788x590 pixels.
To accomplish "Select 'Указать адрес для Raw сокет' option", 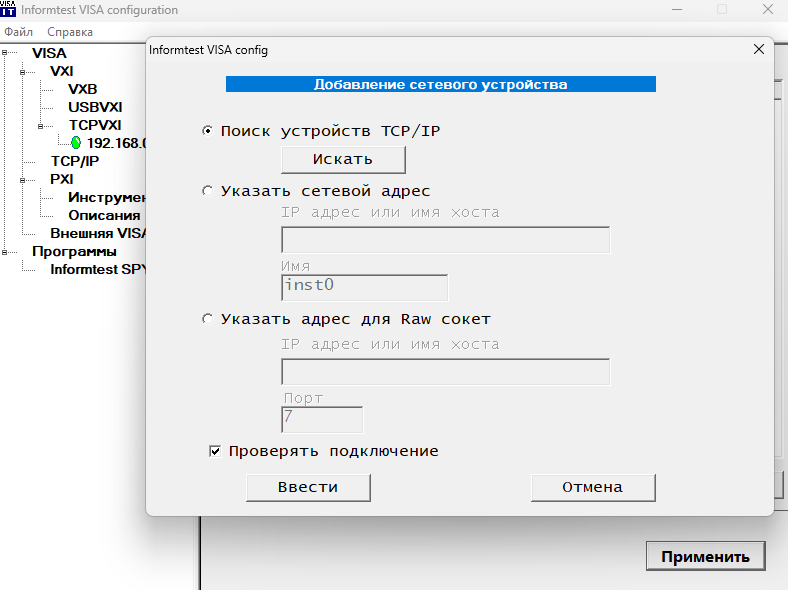I will [207, 319].
